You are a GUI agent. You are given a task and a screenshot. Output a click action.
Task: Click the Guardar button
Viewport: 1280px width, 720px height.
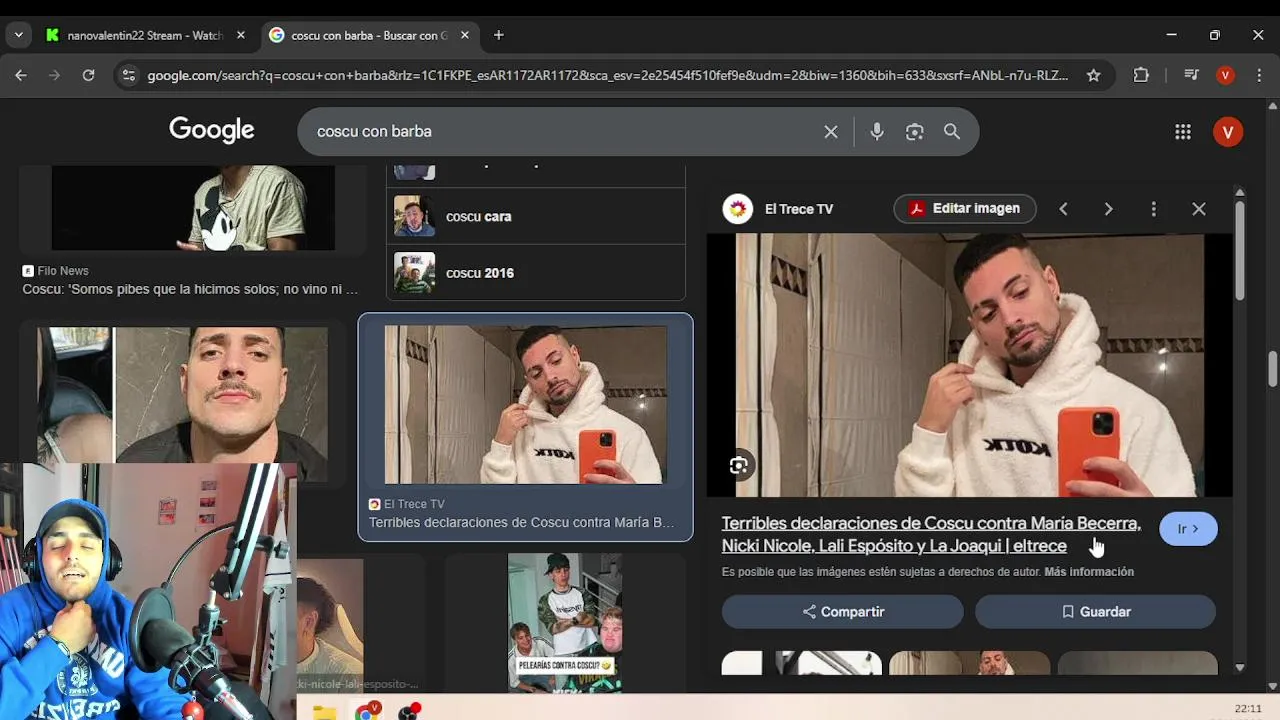1095,611
